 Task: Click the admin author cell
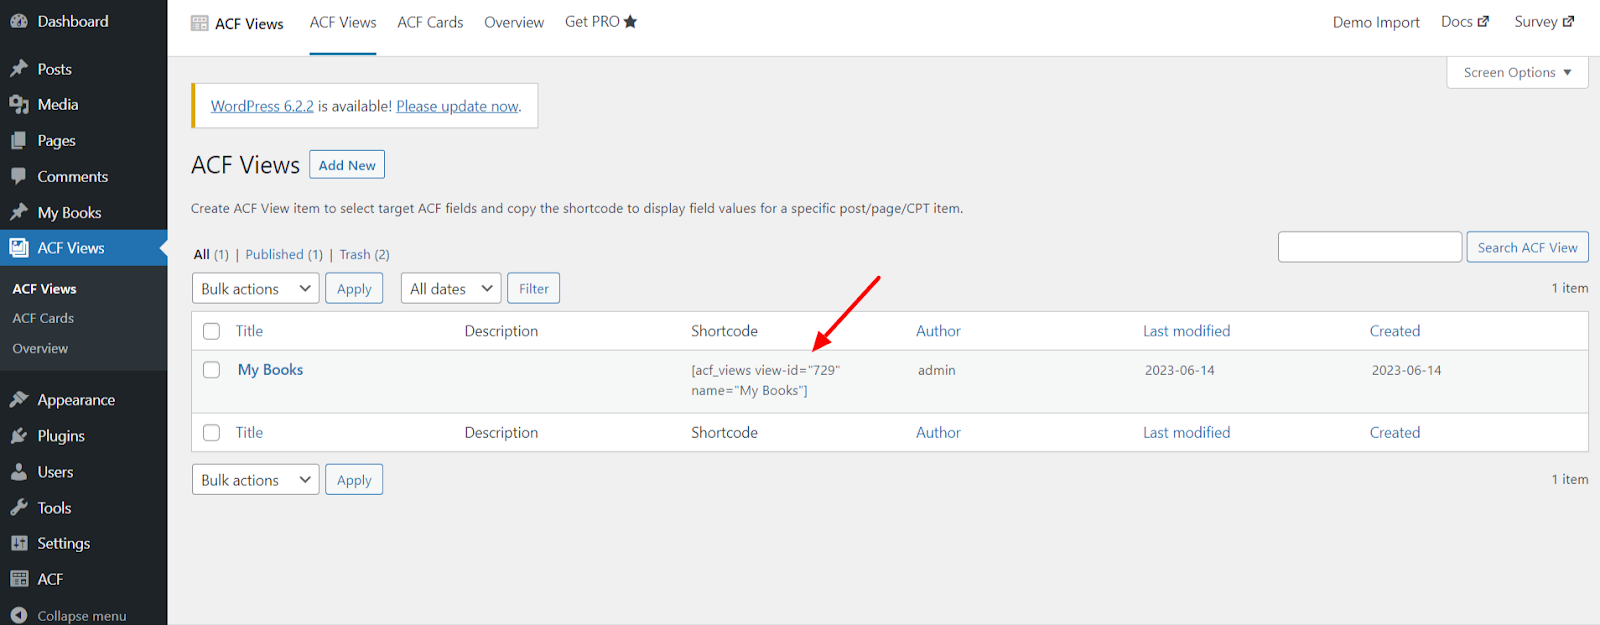[936, 370]
